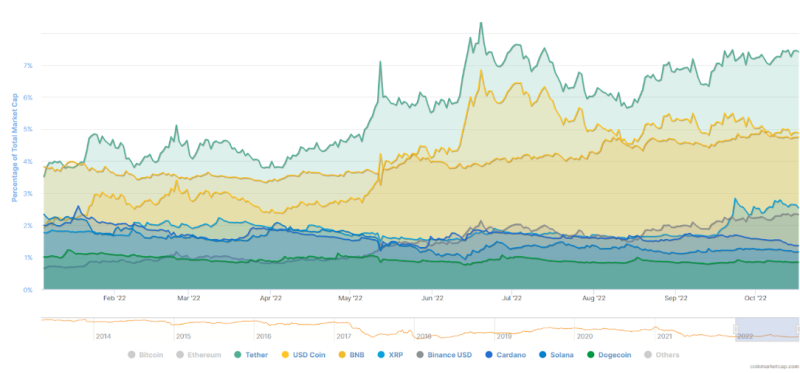Click the Dogecoin green legend dot

(x=590, y=355)
